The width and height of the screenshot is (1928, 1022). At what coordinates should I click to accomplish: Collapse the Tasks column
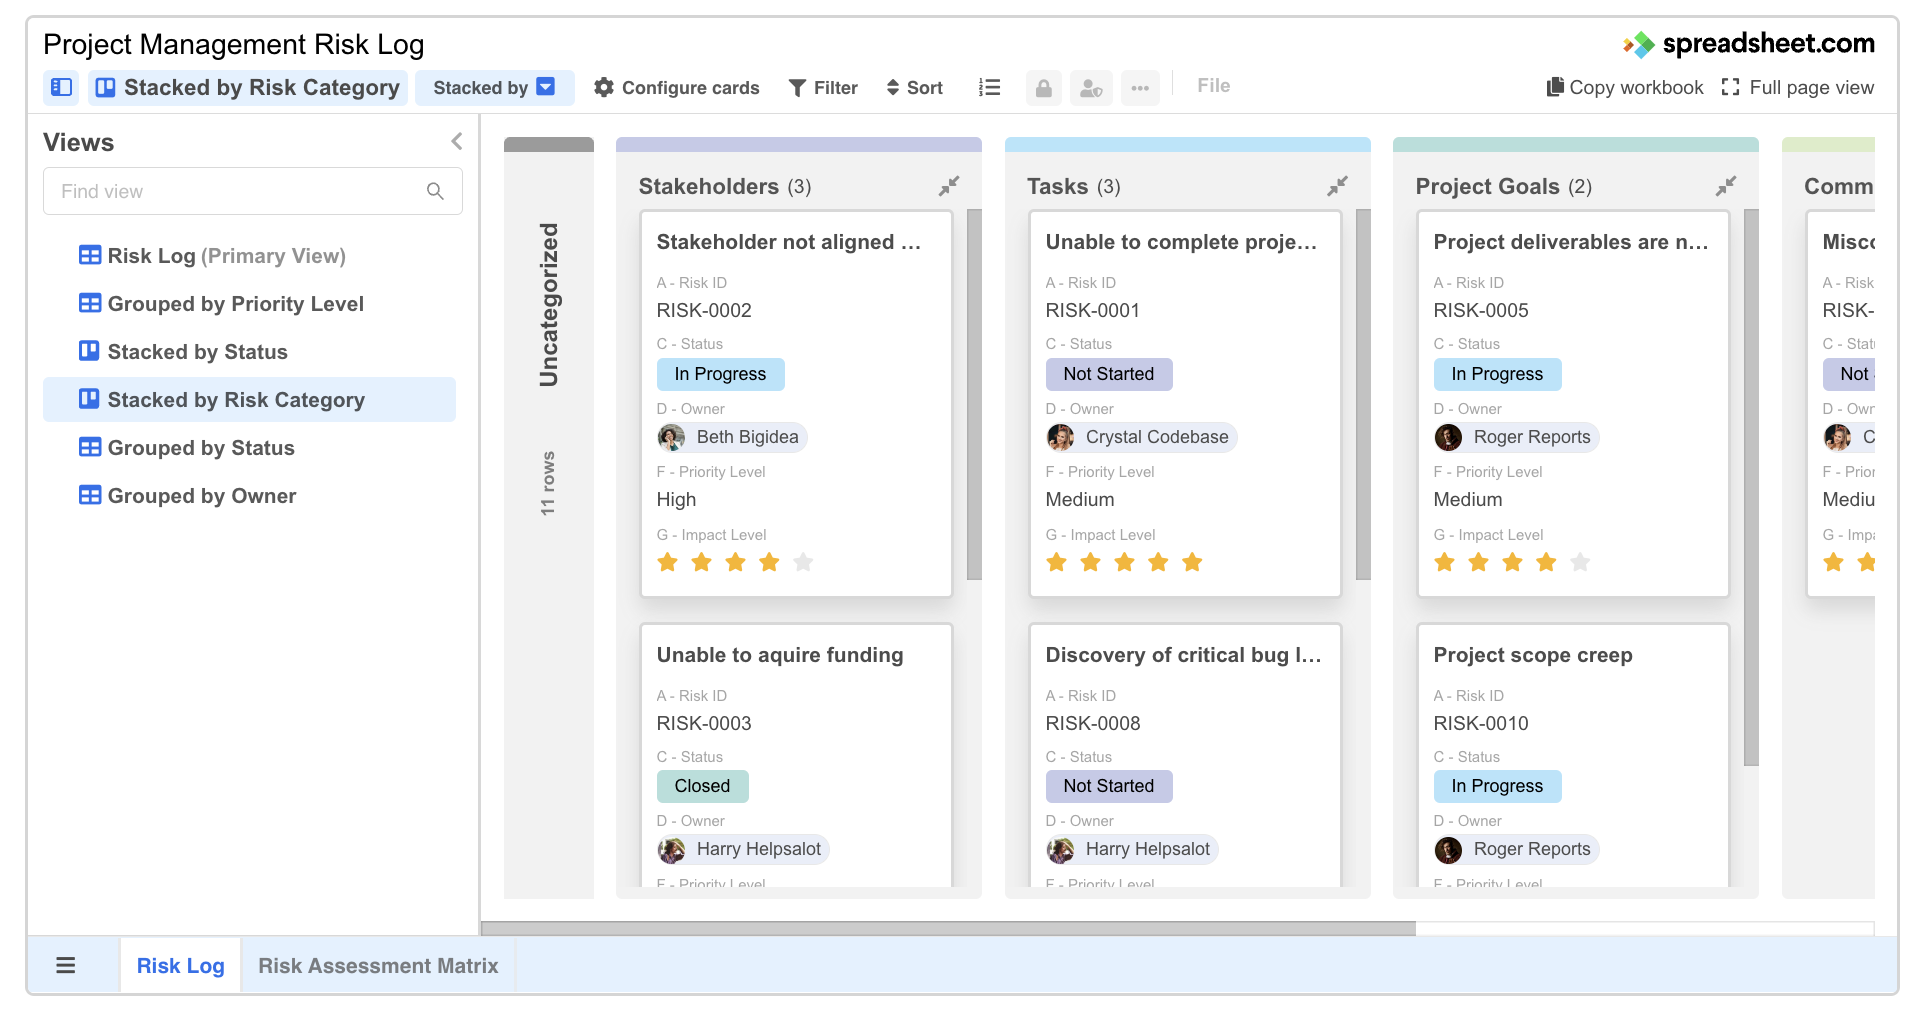click(x=1338, y=185)
